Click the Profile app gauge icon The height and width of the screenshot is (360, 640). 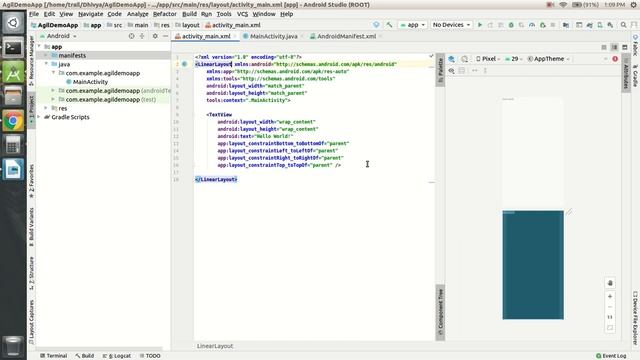pos(532,25)
